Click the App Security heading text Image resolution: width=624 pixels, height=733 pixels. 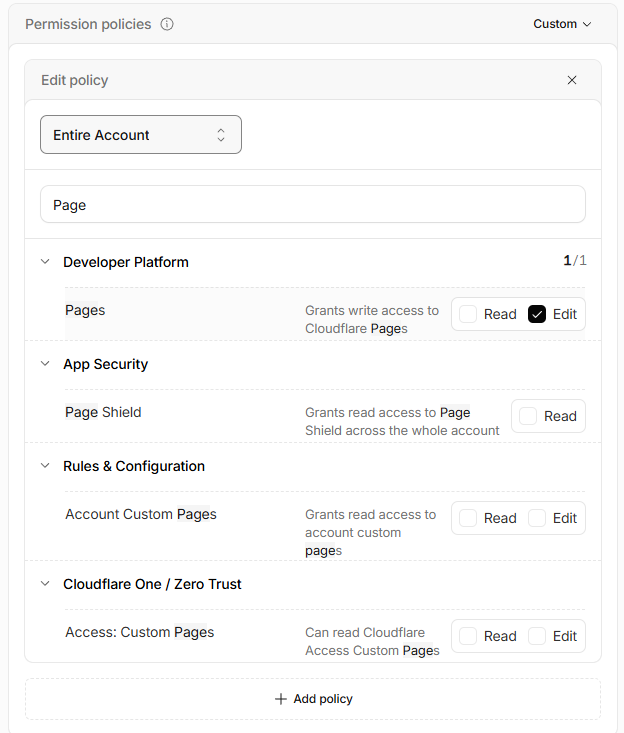tap(106, 364)
